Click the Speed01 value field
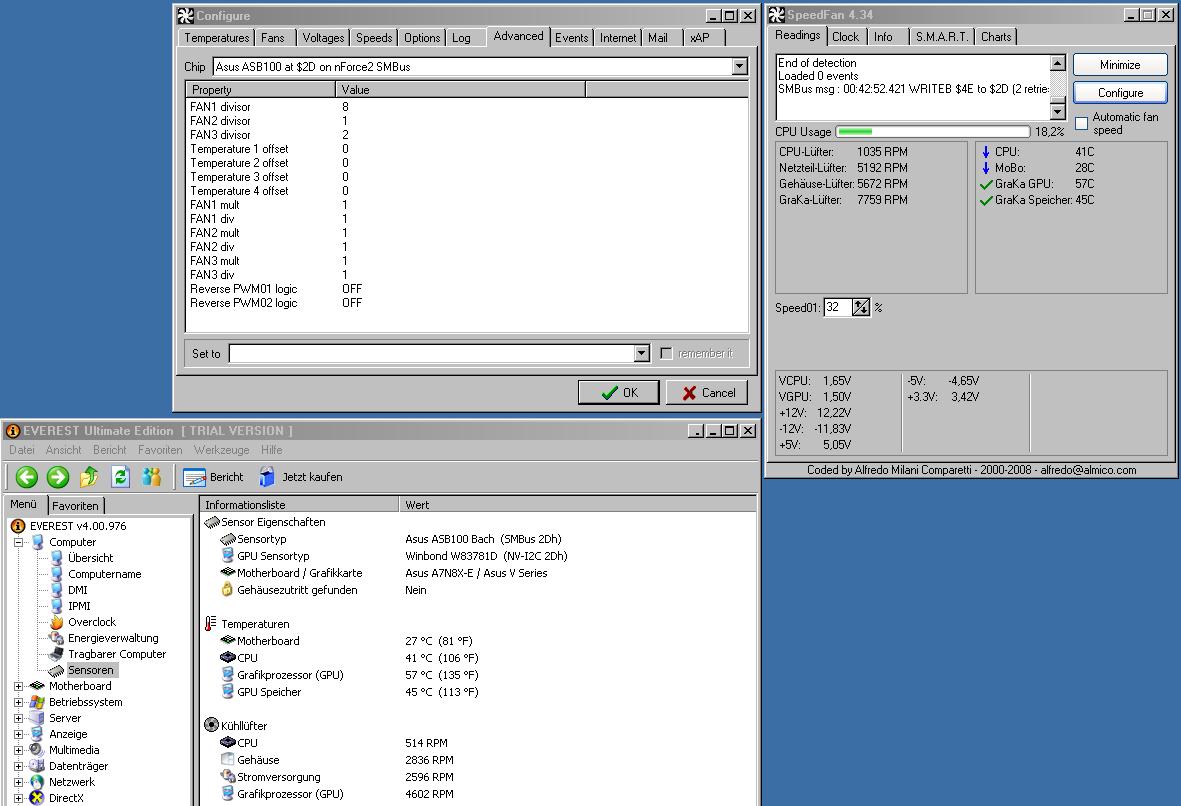Screen dimensions: 1181x806 (x=838, y=307)
